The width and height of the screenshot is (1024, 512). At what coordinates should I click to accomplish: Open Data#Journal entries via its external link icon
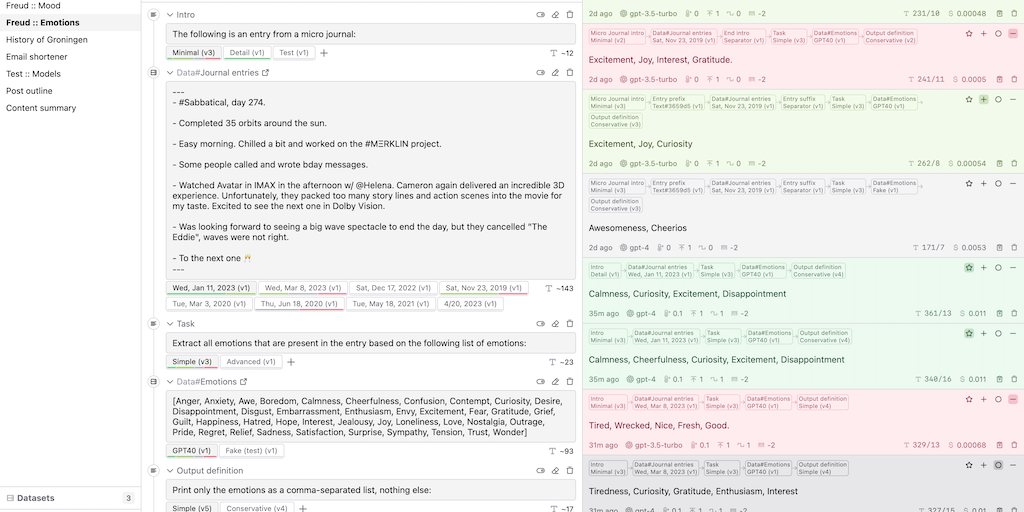click(265, 72)
